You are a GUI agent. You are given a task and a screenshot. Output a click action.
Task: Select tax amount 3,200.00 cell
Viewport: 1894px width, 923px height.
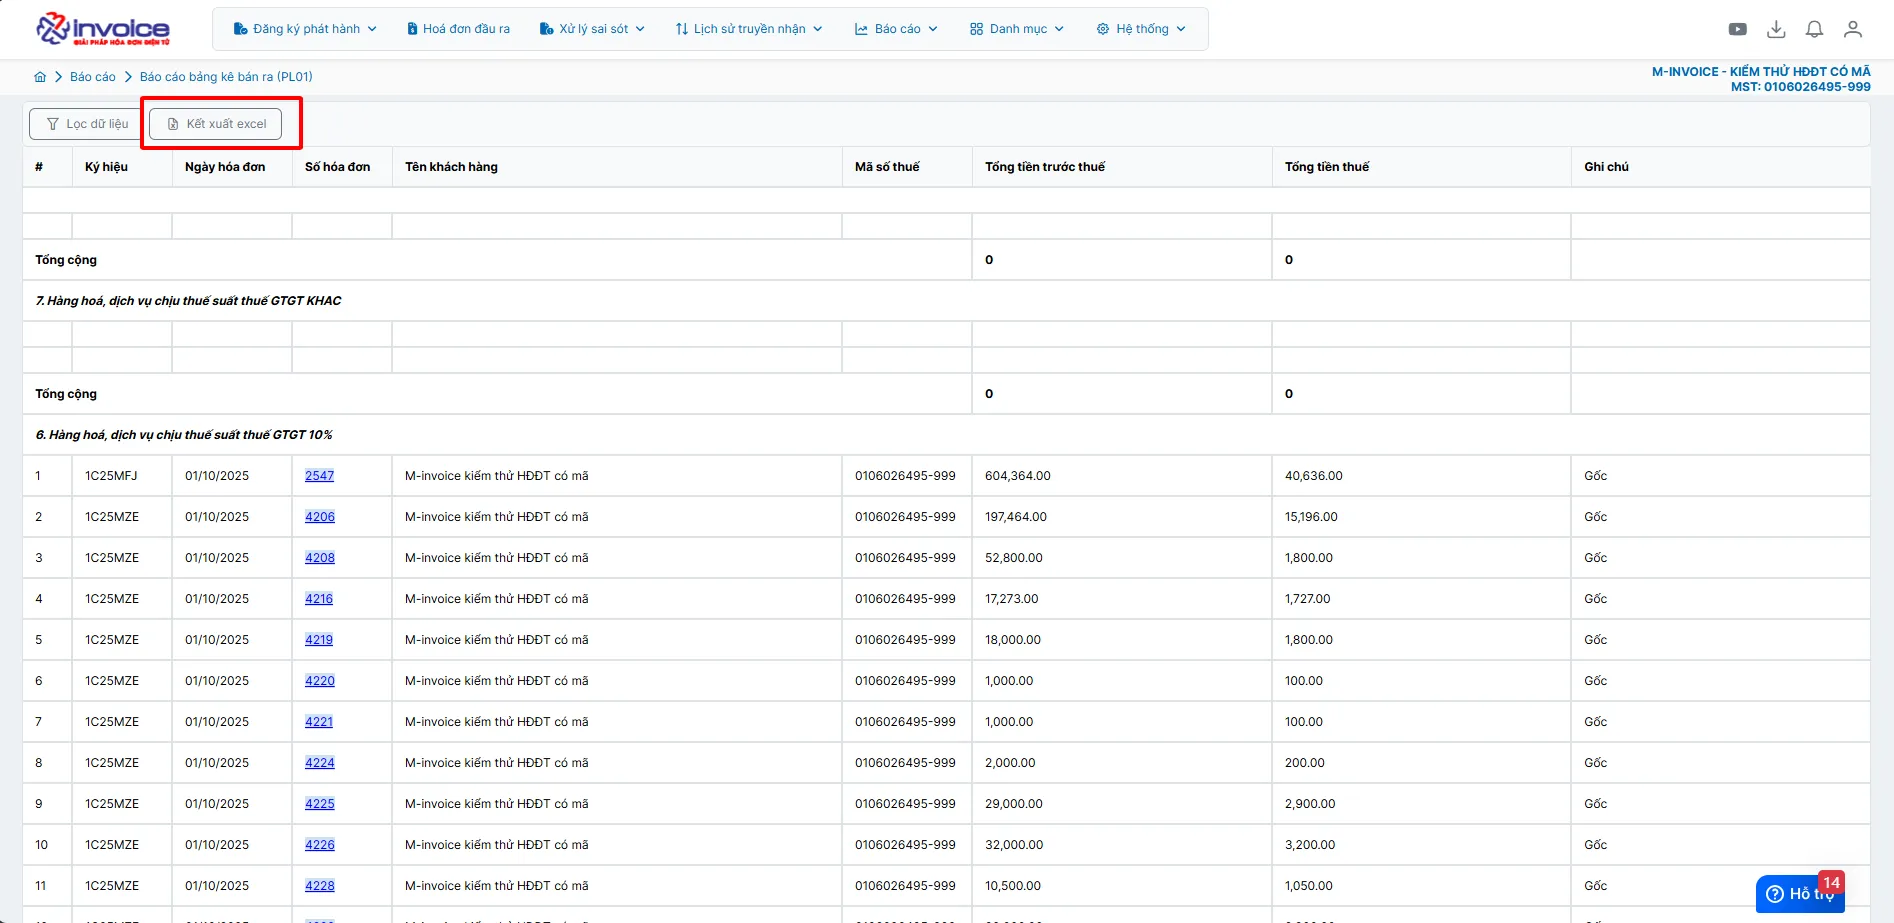1421,845
